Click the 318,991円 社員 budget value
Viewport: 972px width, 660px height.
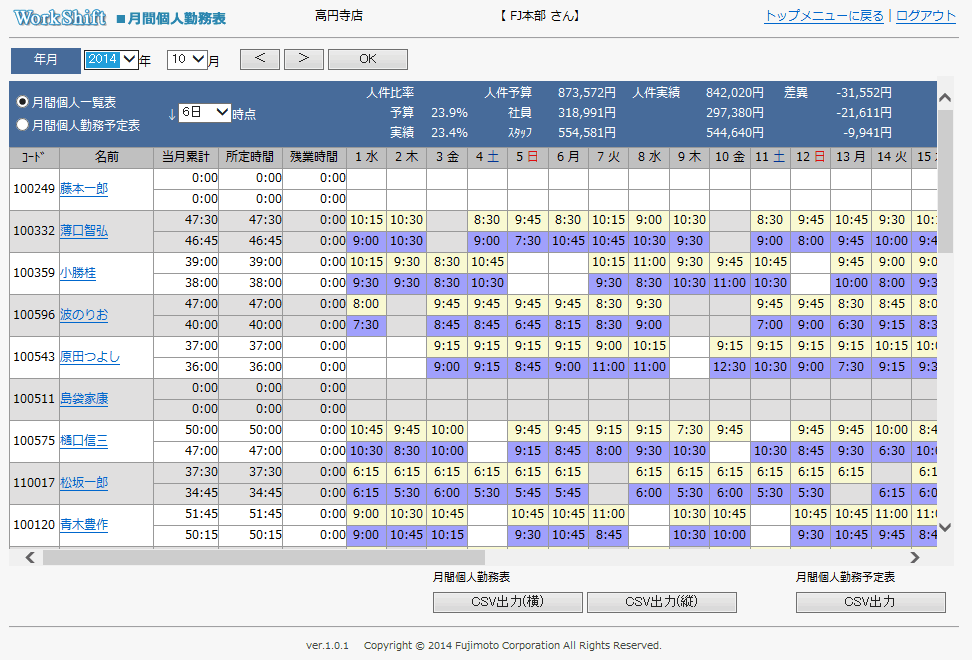point(586,112)
